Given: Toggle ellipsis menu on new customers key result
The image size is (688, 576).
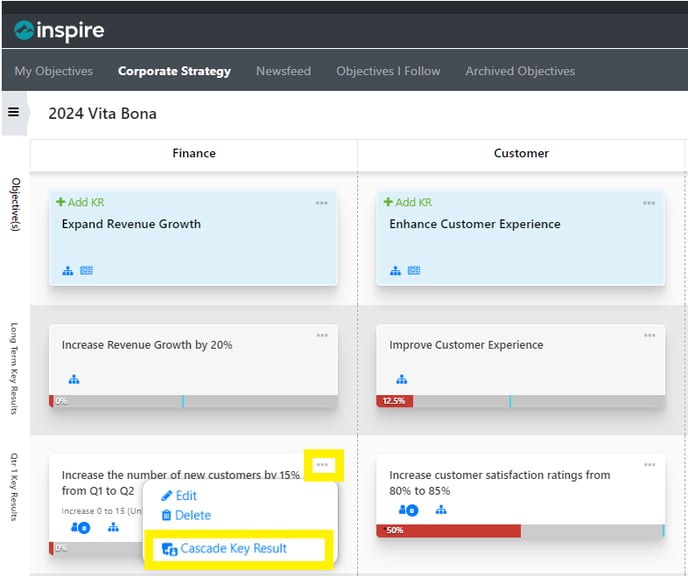Looking at the screenshot, I should [x=322, y=465].
